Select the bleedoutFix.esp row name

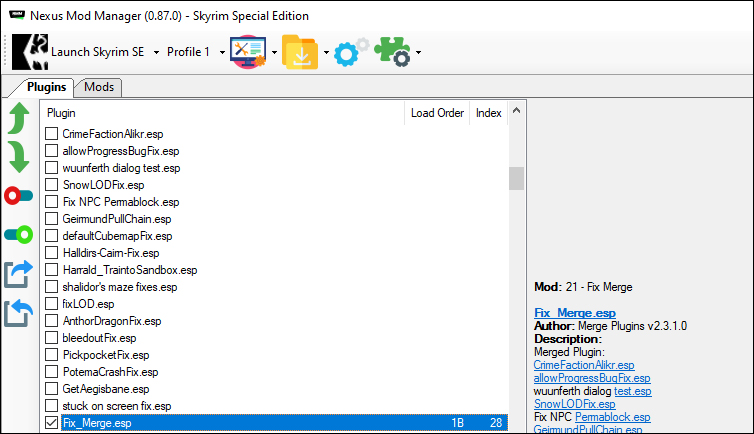(100, 338)
